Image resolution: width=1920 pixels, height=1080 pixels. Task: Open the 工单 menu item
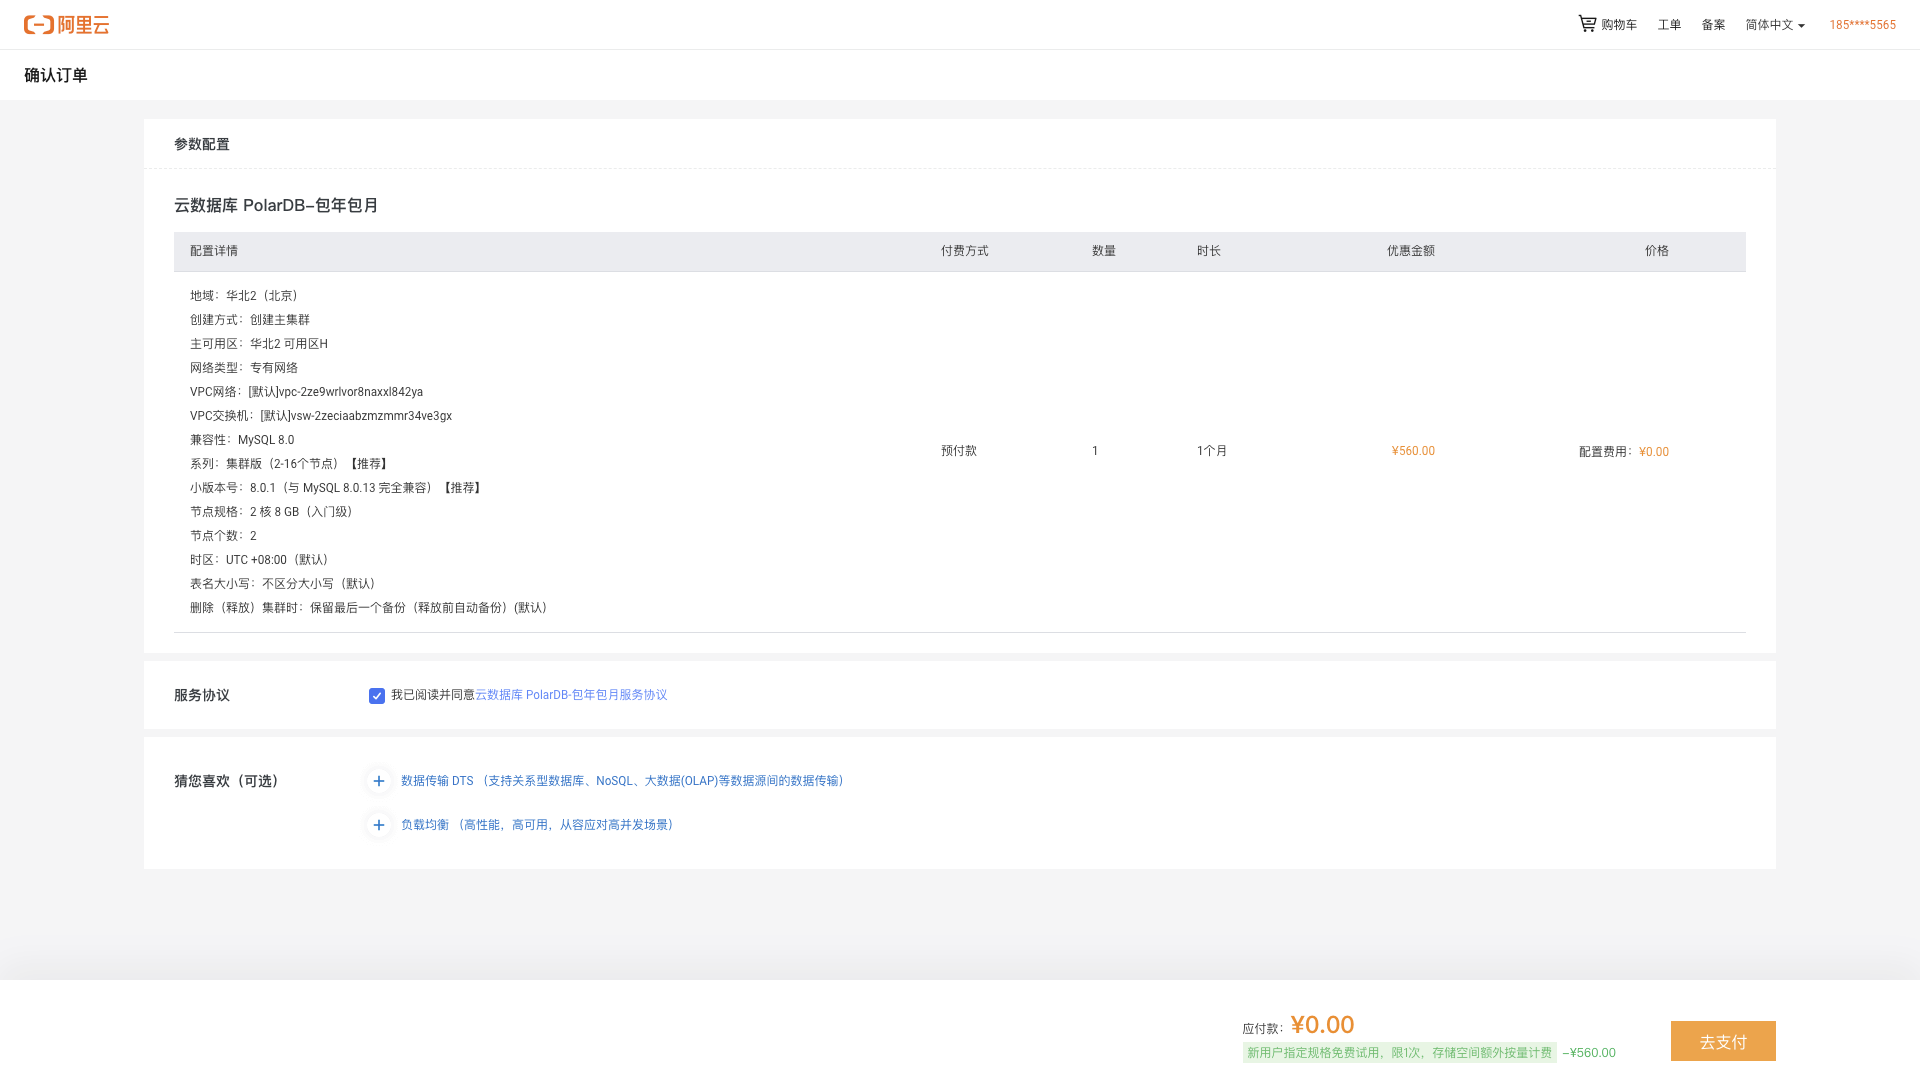pyautogui.click(x=1669, y=25)
